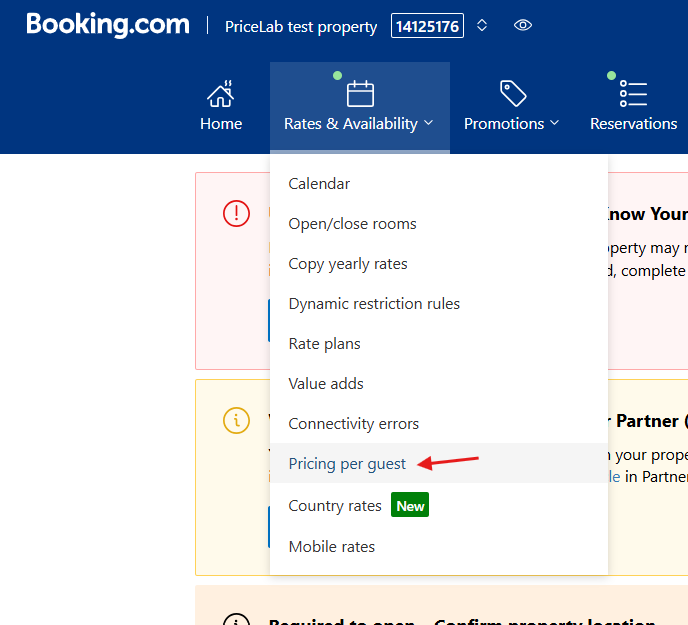Click the Home house icon
The image size is (688, 625).
(221, 94)
